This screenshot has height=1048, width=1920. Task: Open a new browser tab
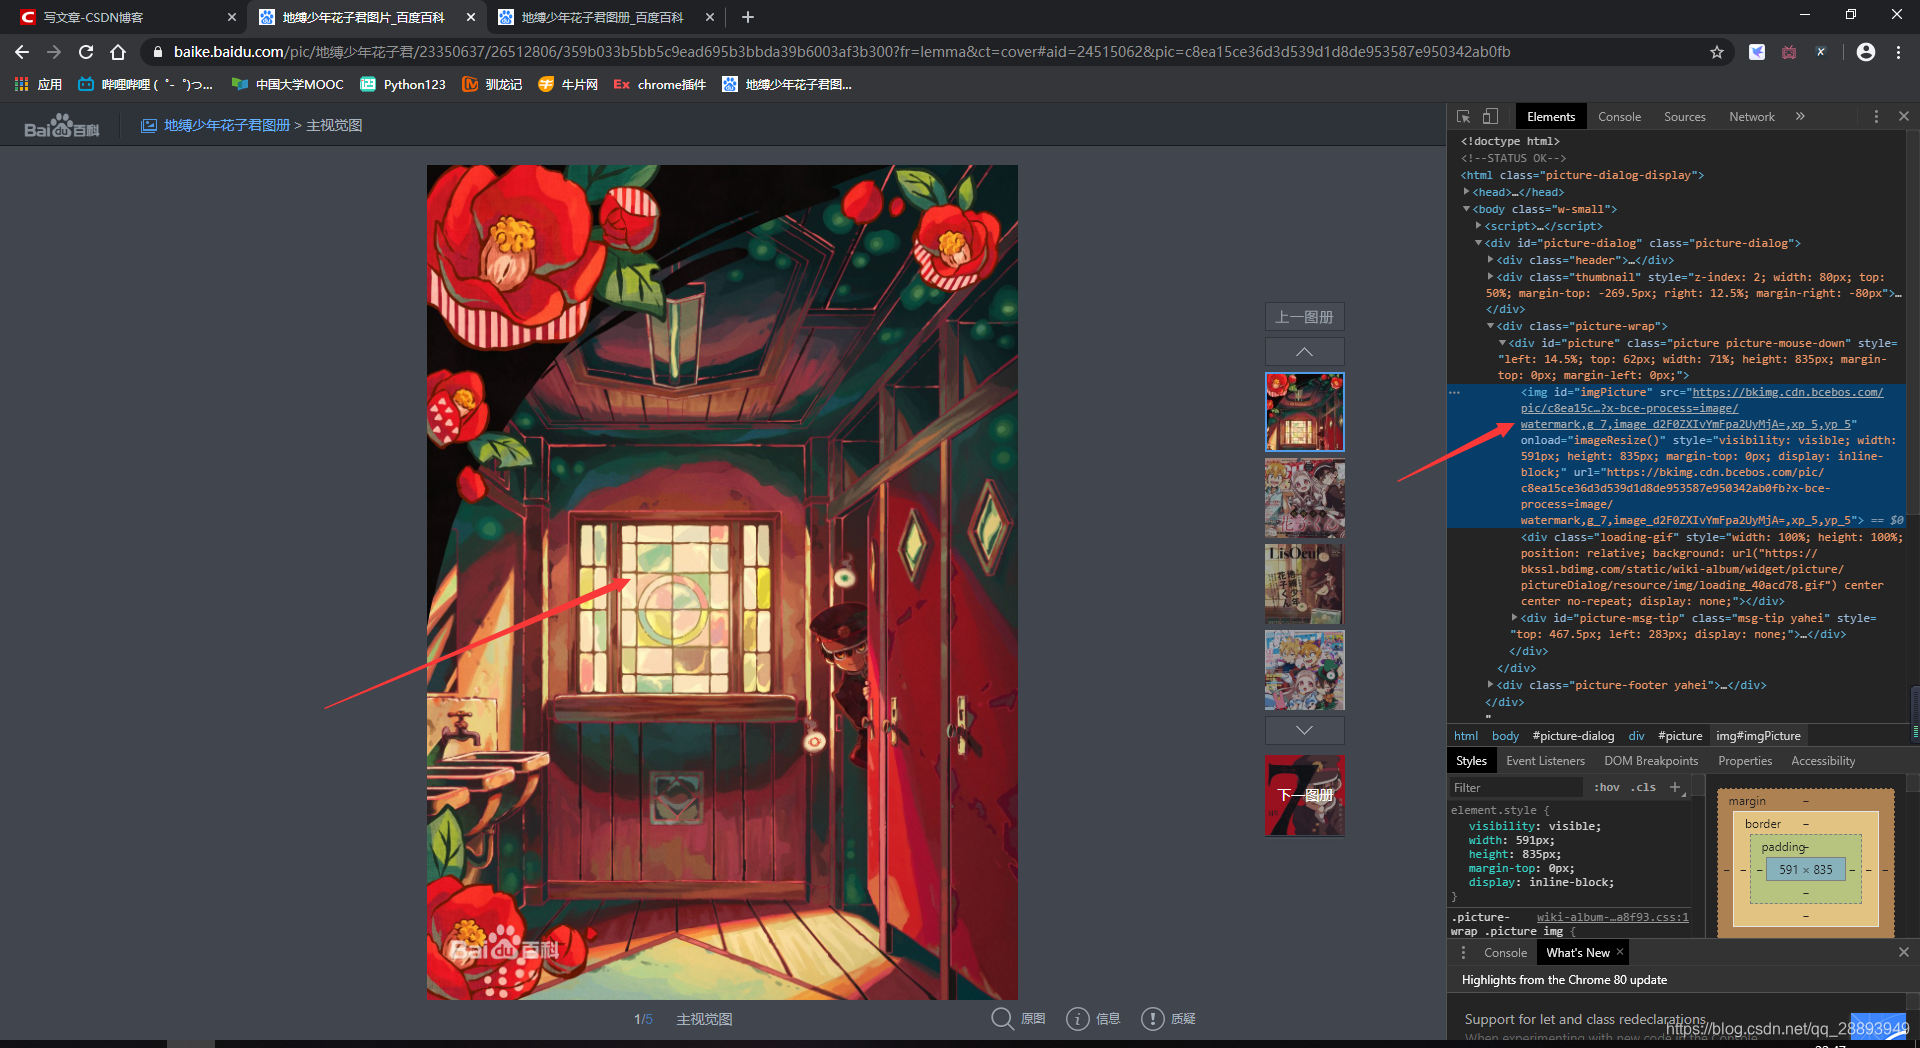(748, 17)
